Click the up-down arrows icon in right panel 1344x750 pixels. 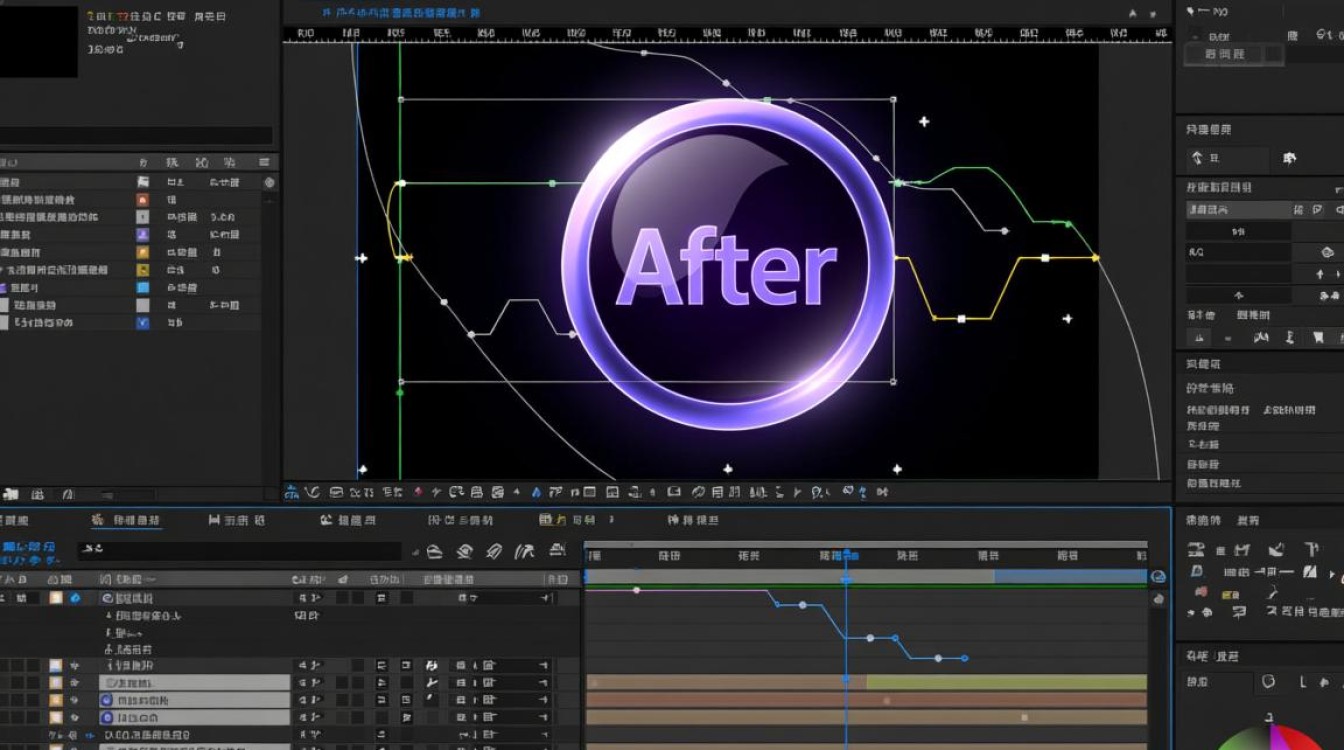point(1198,158)
